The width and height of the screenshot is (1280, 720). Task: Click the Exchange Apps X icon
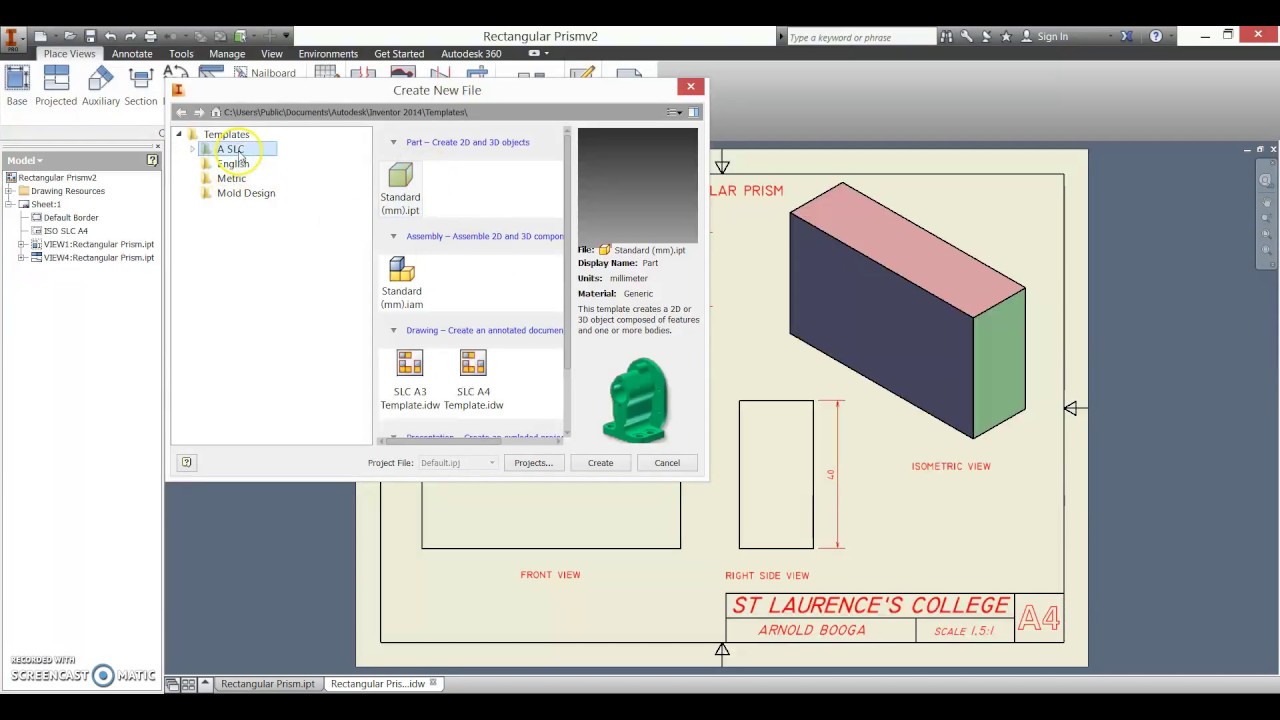click(1127, 36)
